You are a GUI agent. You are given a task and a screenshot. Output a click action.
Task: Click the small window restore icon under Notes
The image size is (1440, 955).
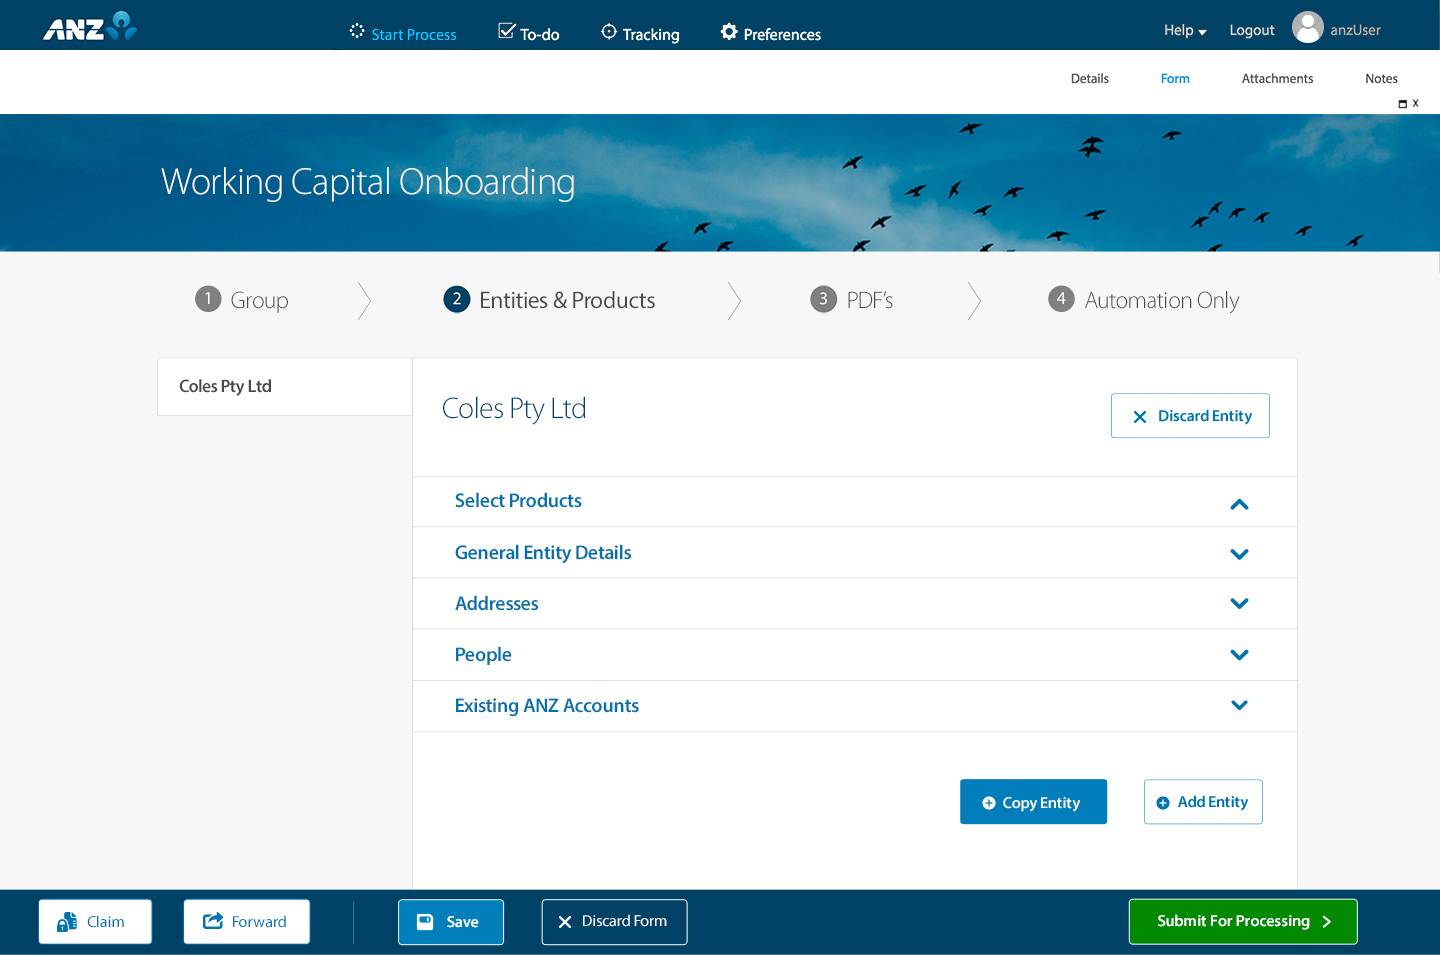[x=1402, y=104]
